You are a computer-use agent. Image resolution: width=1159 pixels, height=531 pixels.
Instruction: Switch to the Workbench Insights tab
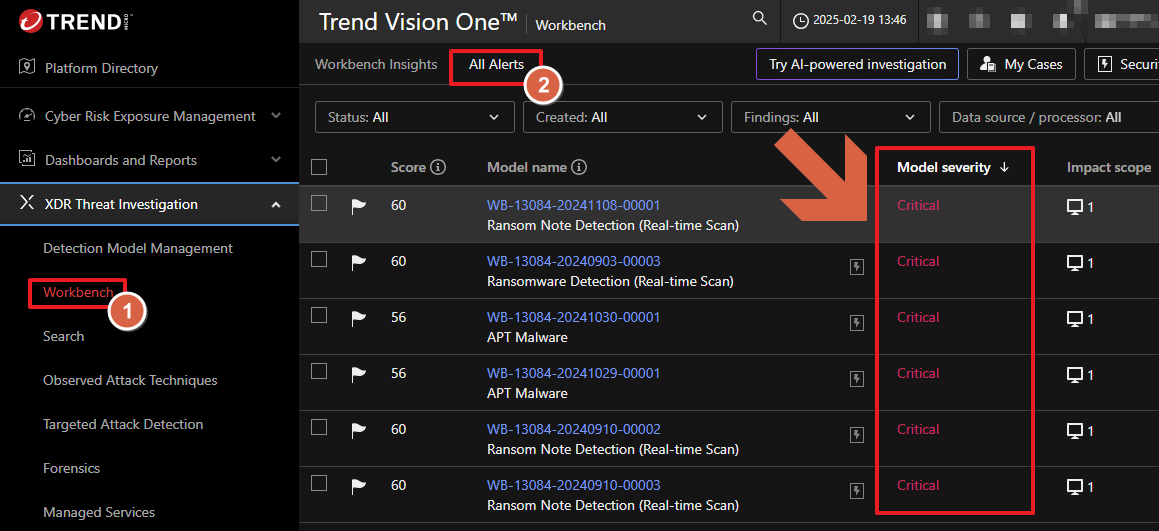[x=376, y=64]
